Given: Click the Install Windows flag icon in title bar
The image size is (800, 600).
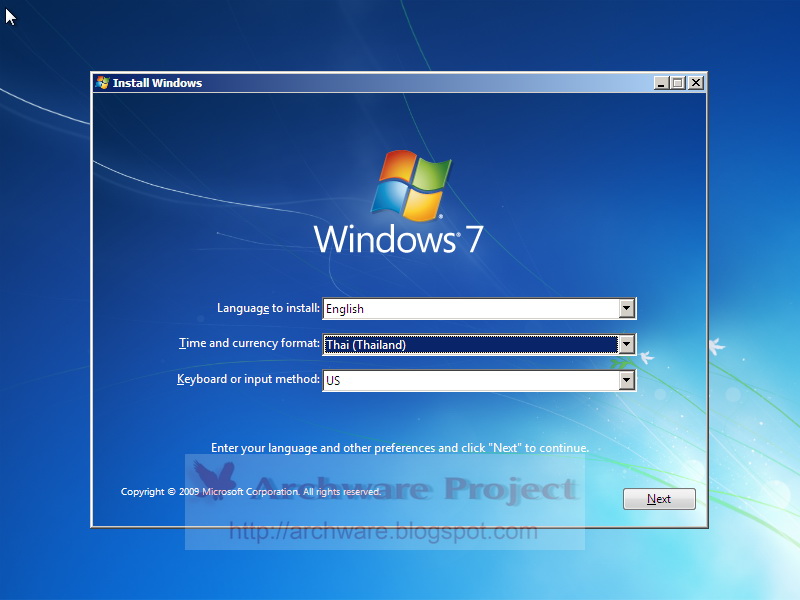Looking at the screenshot, I should pyautogui.click(x=102, y=83).
